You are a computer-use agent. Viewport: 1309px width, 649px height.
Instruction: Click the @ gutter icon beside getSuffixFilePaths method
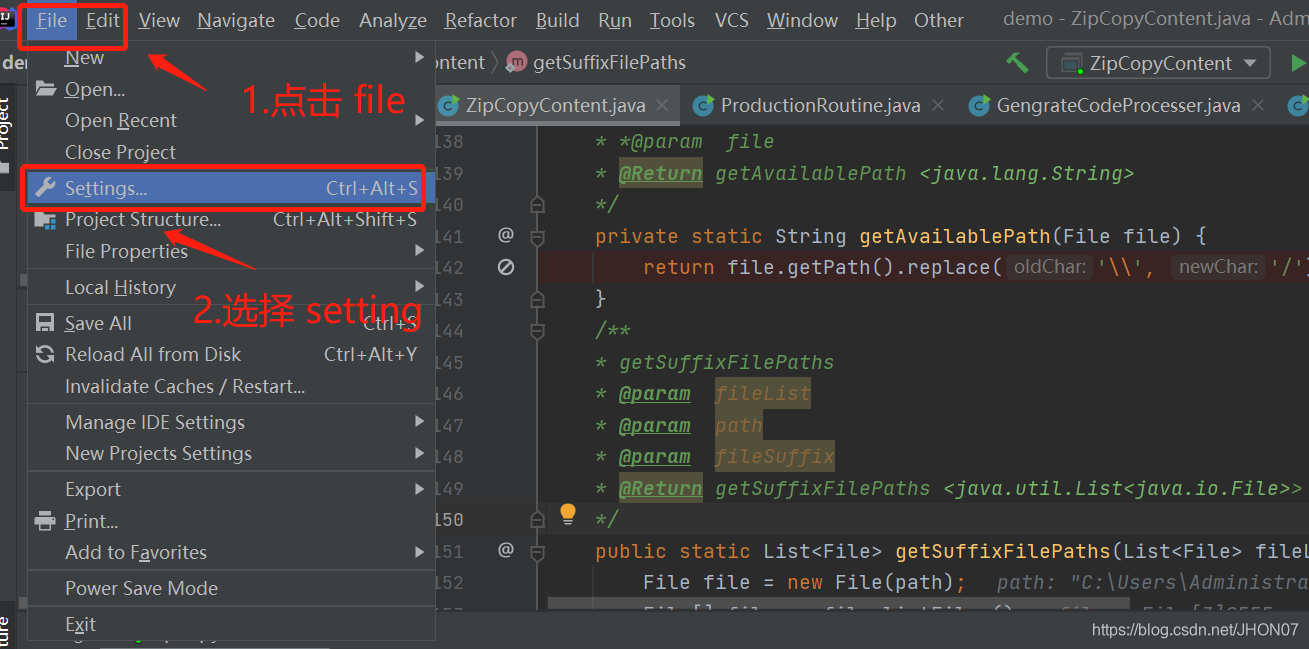coord(506,550)
